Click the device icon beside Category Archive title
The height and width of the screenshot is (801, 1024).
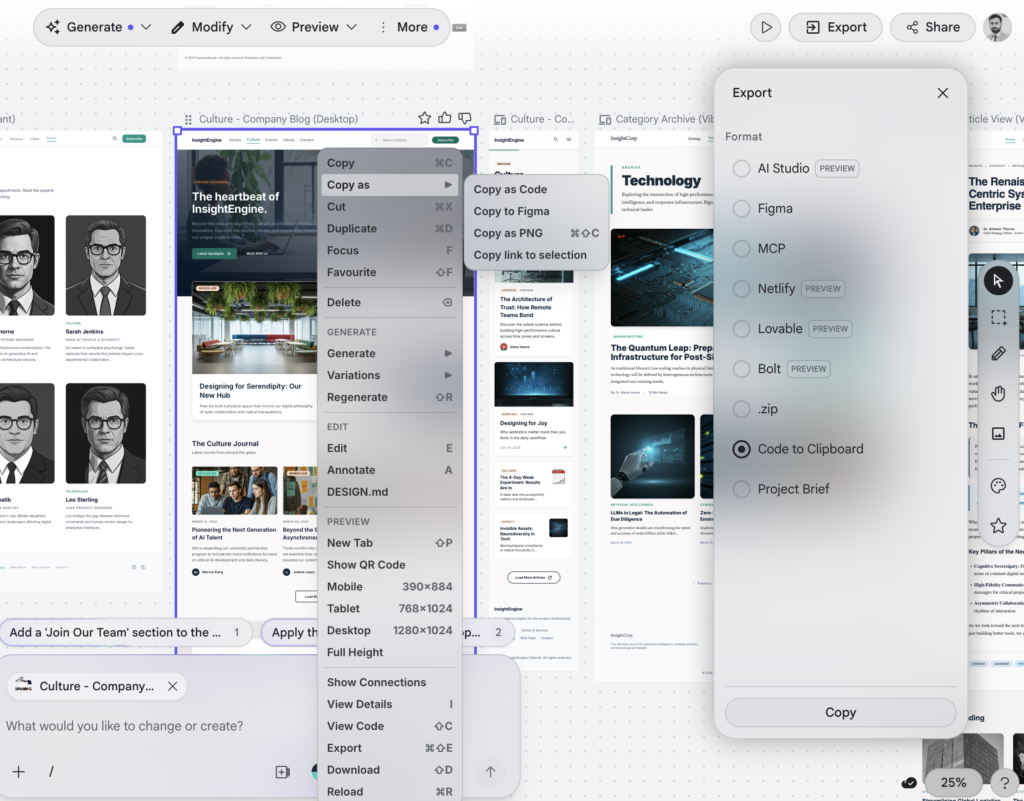click(605, 119)
